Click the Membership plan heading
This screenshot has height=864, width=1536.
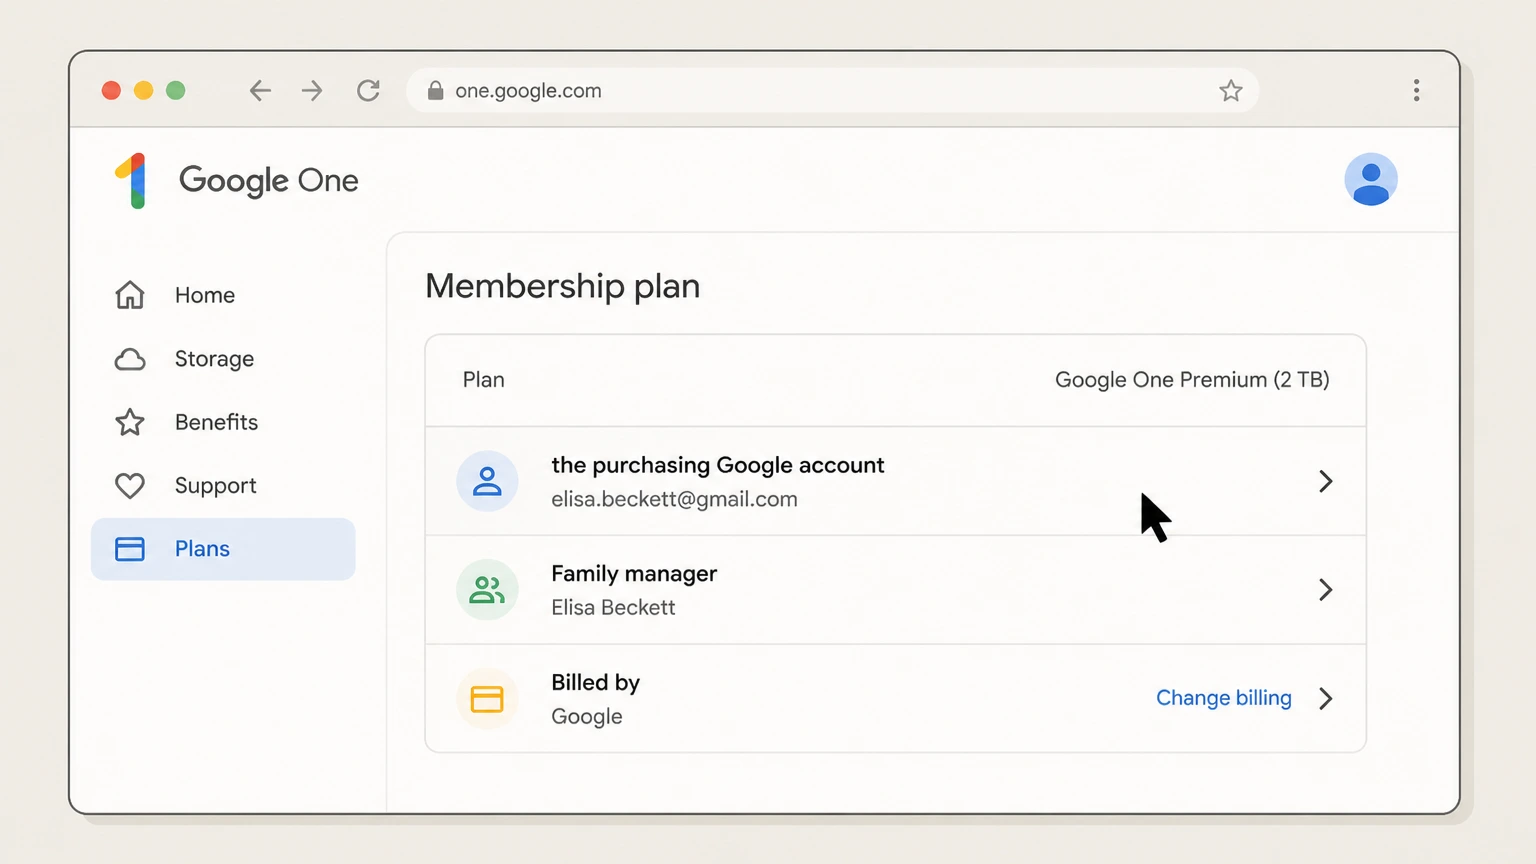tap(562, 286)
